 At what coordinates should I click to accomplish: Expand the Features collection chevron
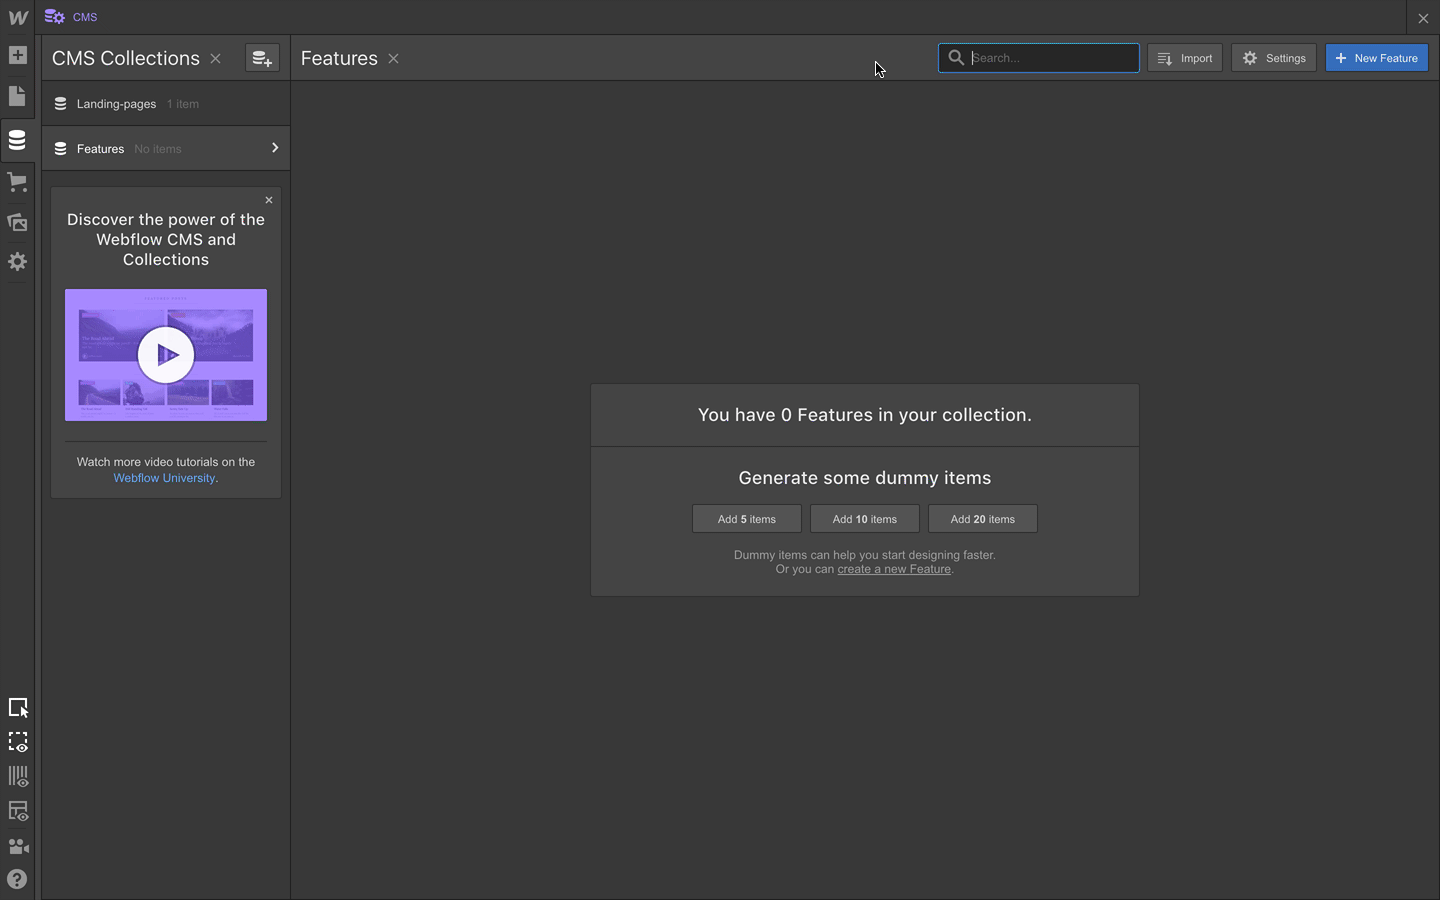coord(275,148)
